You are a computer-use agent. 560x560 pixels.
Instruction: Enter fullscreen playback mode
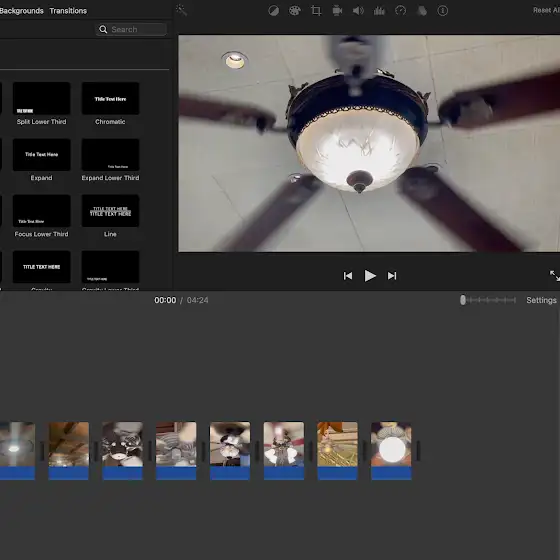(555, 276)
